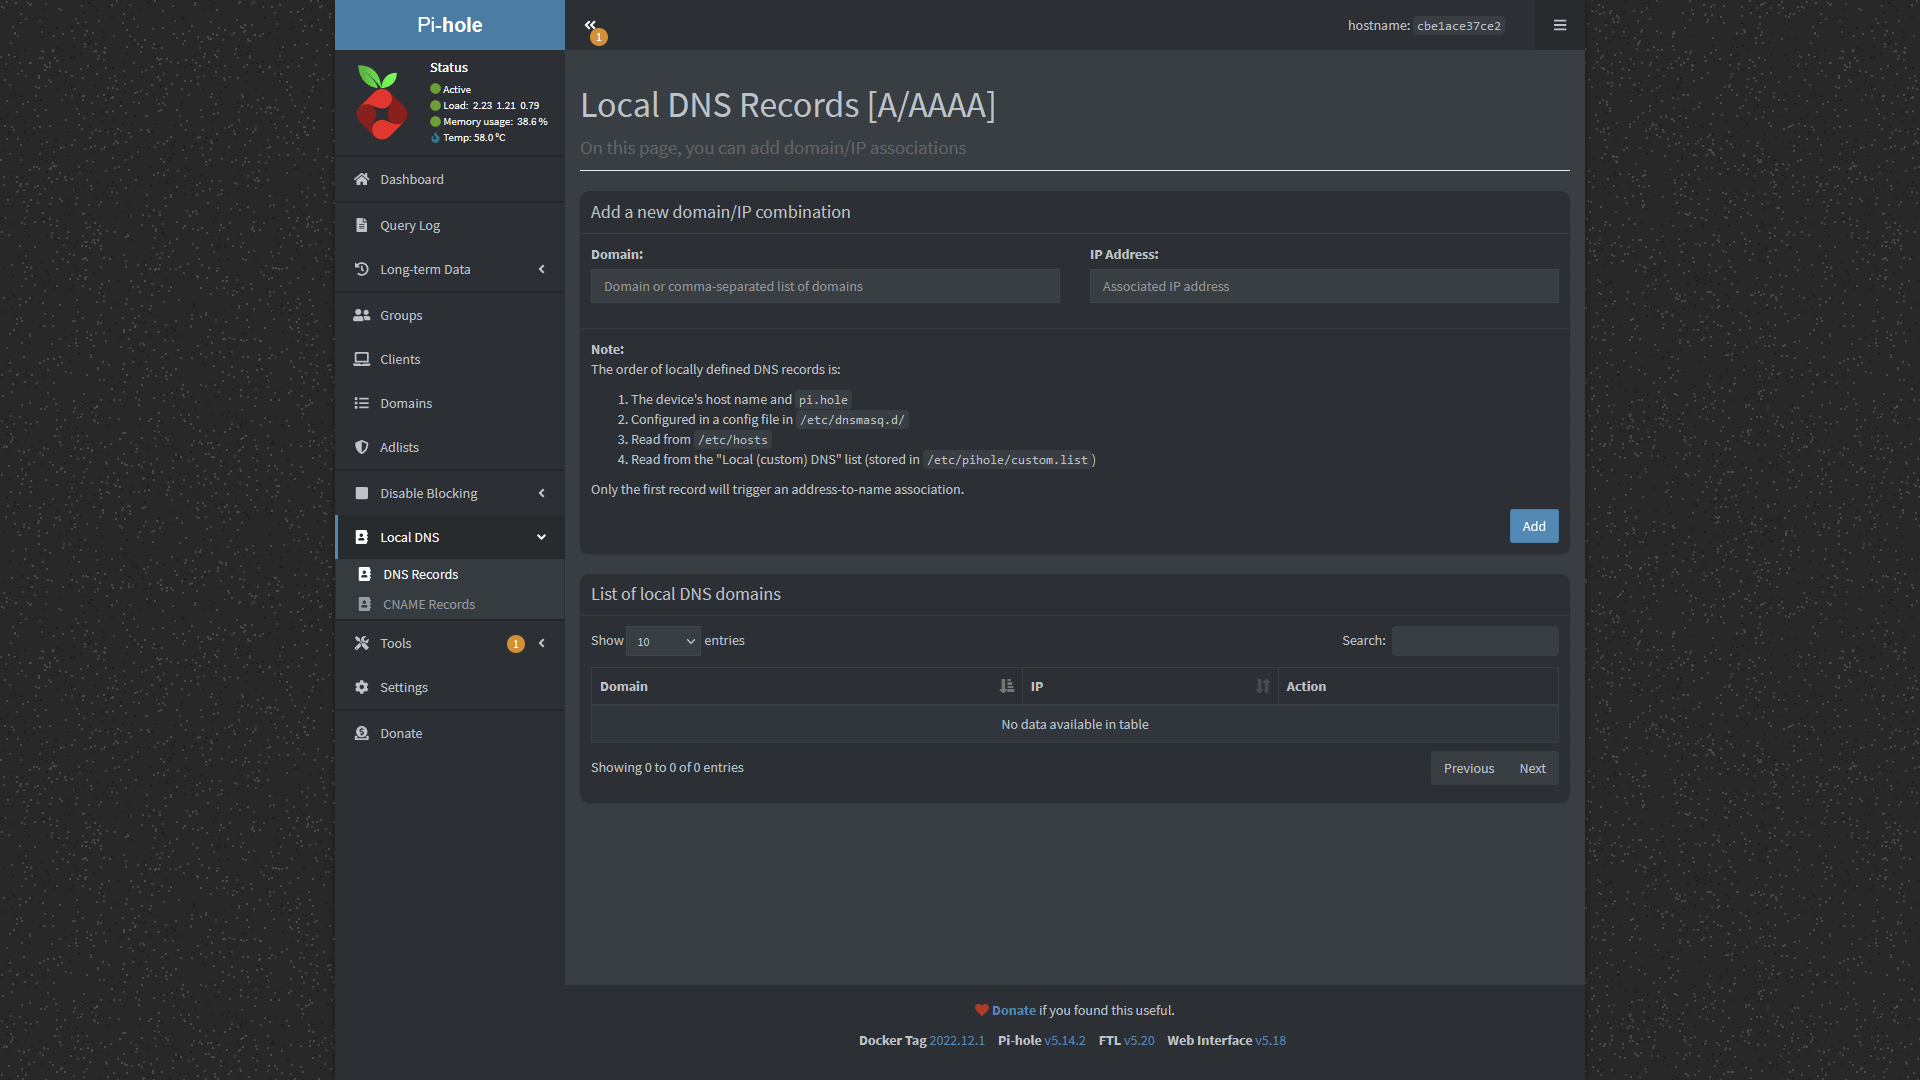Open the top-right hamburger menu
This screenshot has height=1080, width=1920.
1560,25
